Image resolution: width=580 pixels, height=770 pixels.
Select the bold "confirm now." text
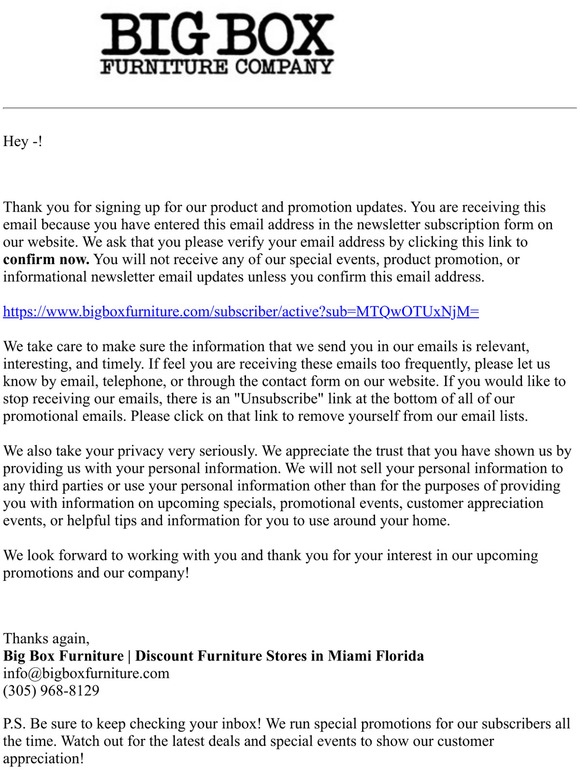(x=46, y=259)
